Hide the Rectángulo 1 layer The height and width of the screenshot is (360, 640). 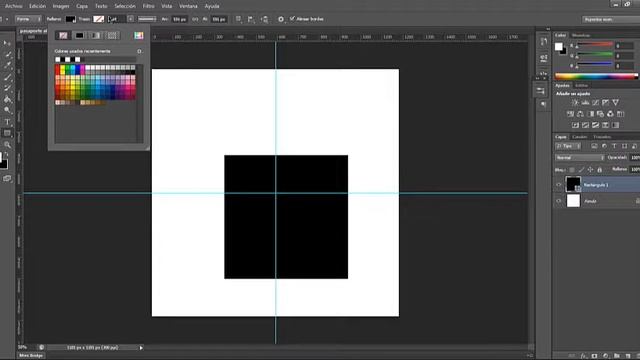pyautogui.click(x=559, y=185)
